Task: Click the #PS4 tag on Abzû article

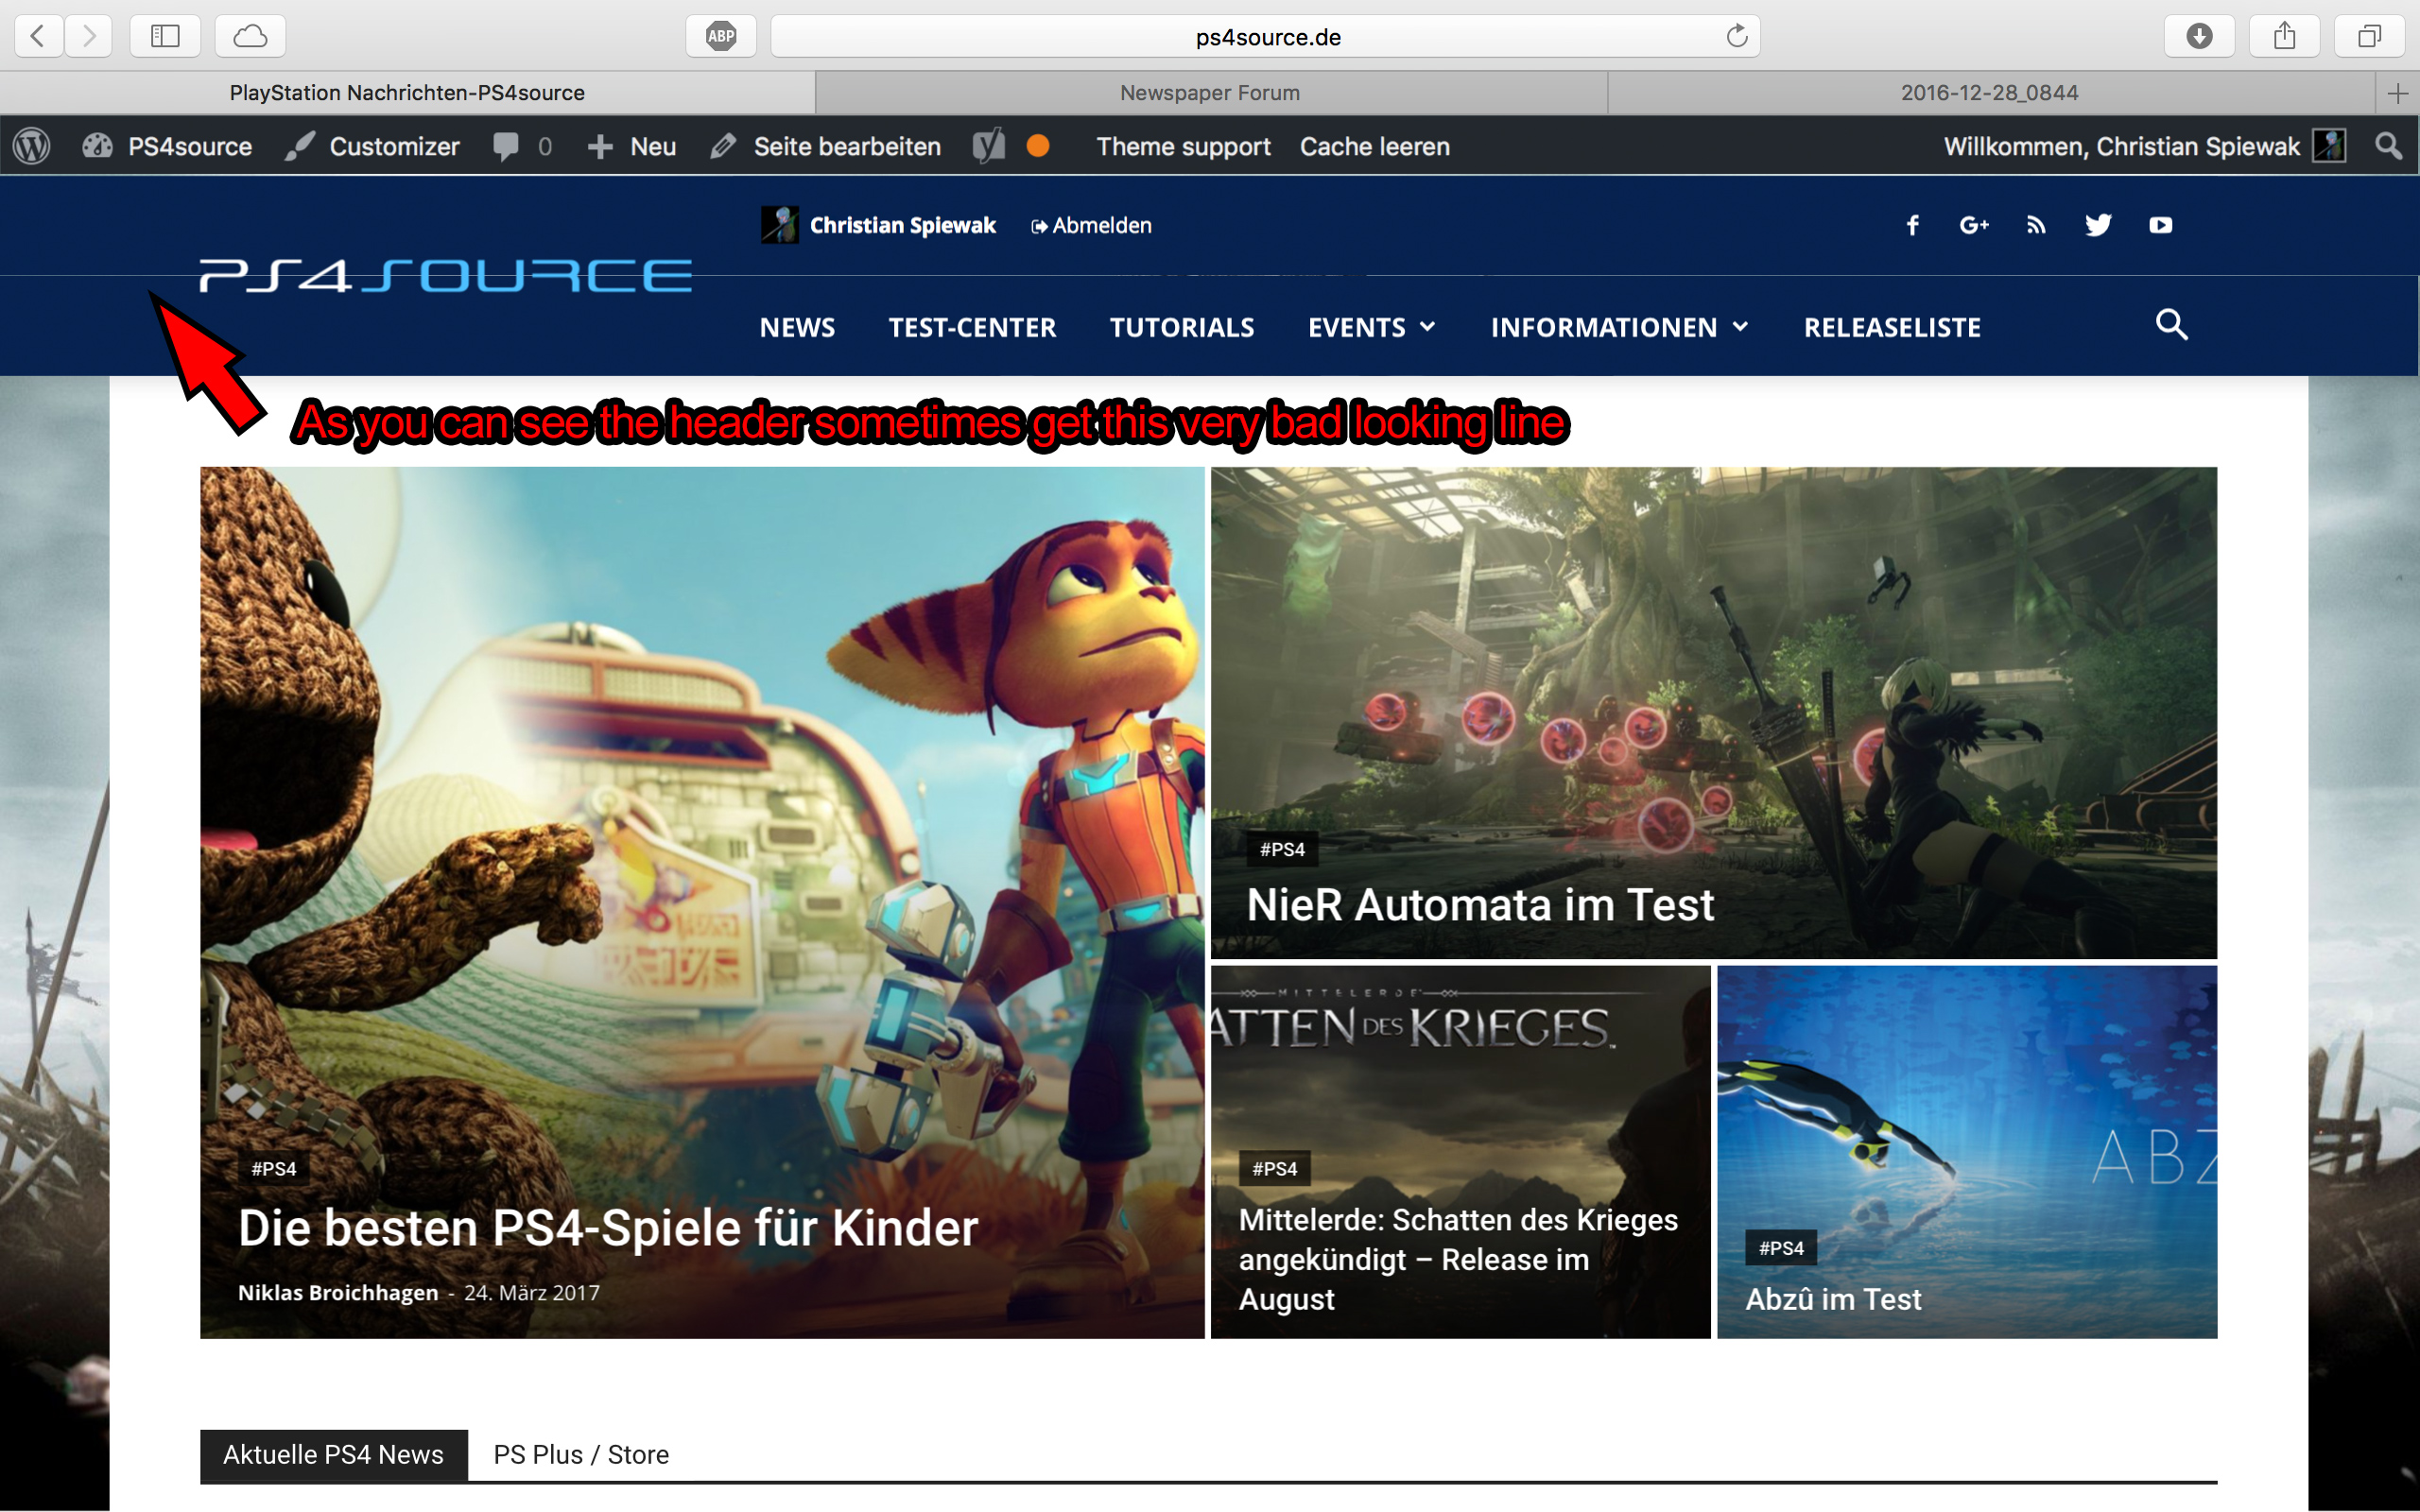Action: pyautogui.click(x=1781, y=1248)
